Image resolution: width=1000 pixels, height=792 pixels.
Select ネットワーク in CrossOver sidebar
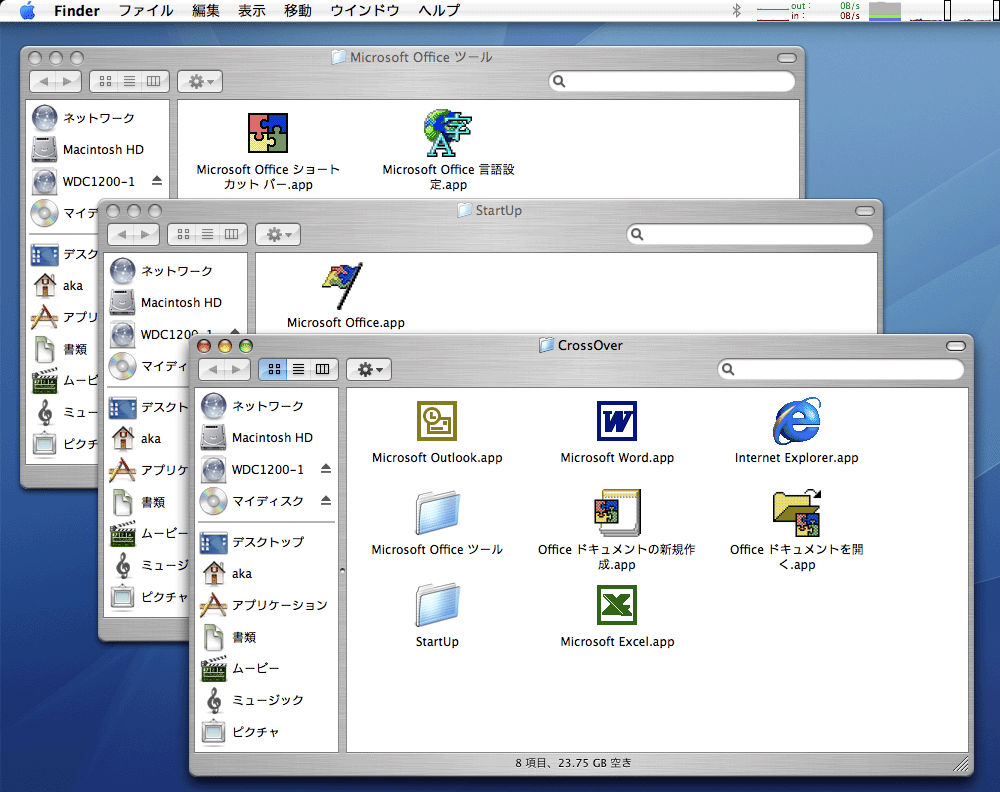[267, 406]
